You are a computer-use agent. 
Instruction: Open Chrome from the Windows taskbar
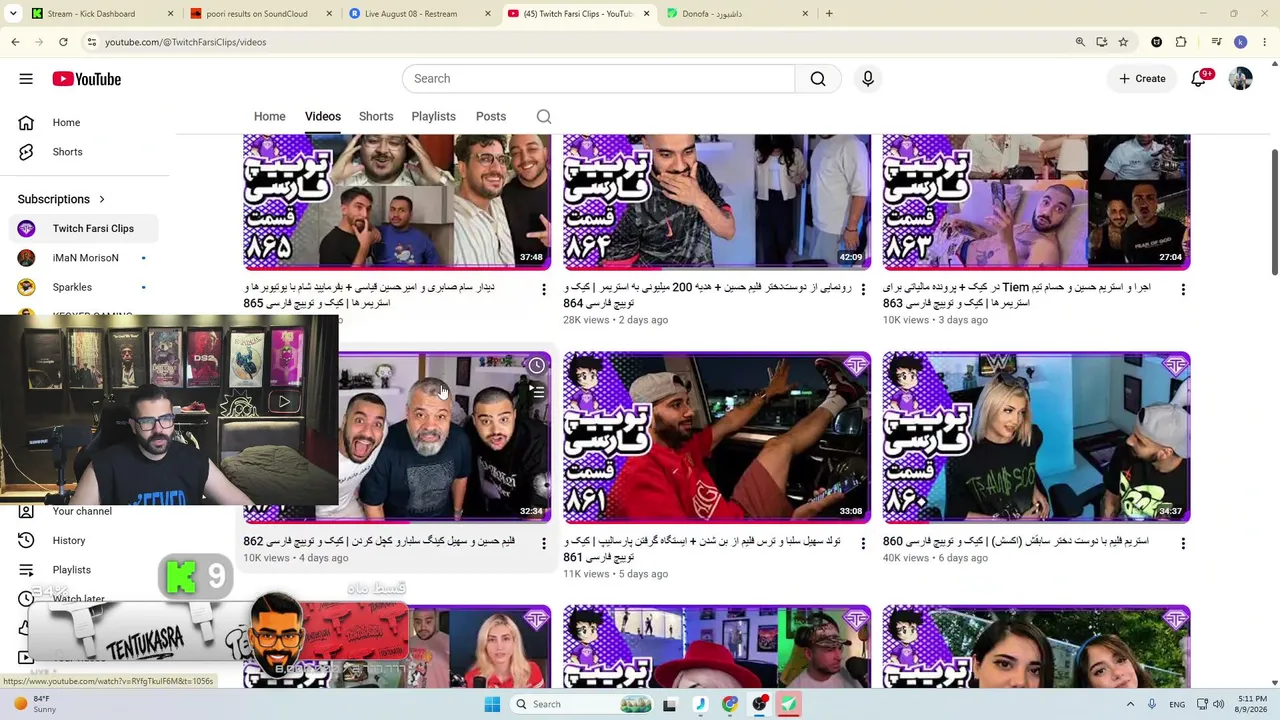point(730,704)
